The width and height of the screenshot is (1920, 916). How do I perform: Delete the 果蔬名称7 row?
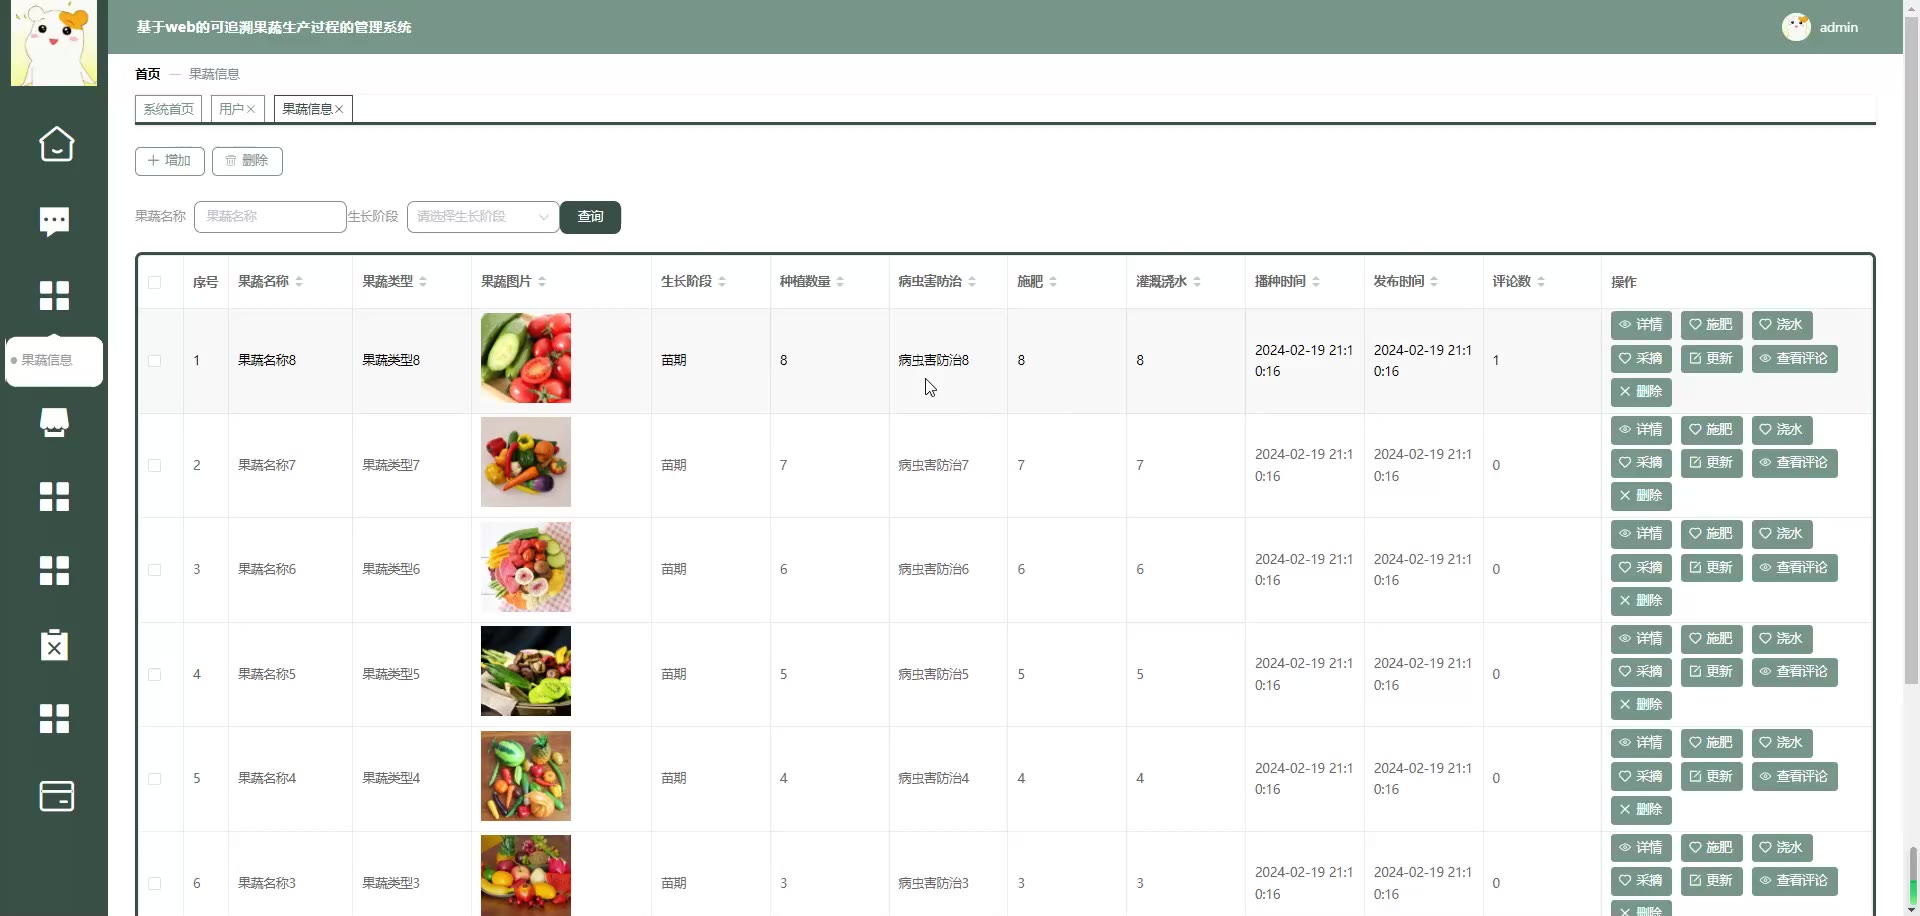pos(1641,496)
